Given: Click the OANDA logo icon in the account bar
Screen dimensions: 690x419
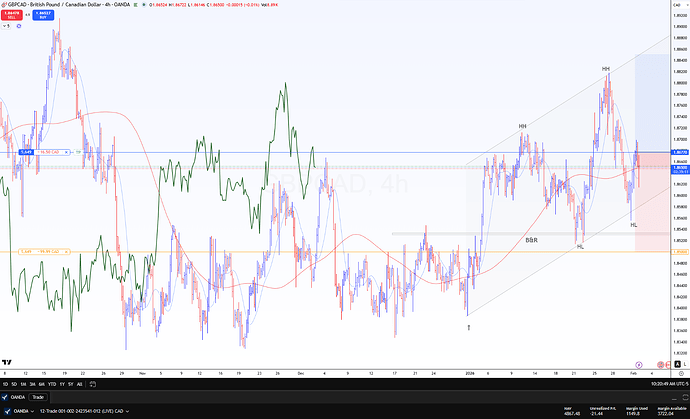Looking at the screenshot, I should point(7,412).
